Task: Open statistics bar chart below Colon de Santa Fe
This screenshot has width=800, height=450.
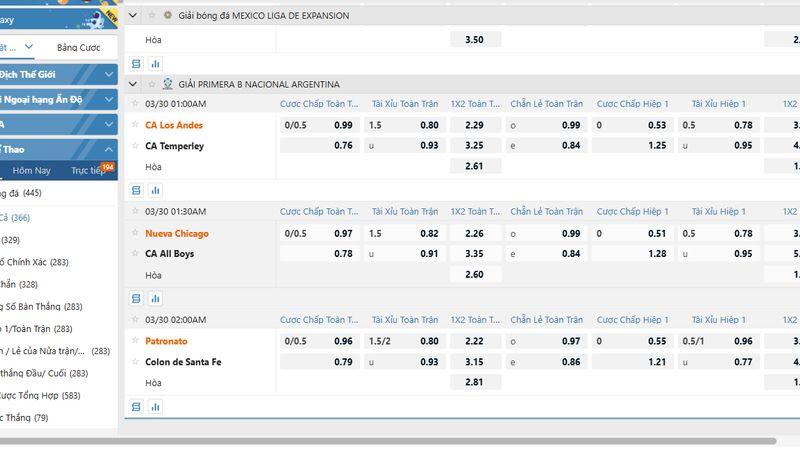Action: point(155,407)
